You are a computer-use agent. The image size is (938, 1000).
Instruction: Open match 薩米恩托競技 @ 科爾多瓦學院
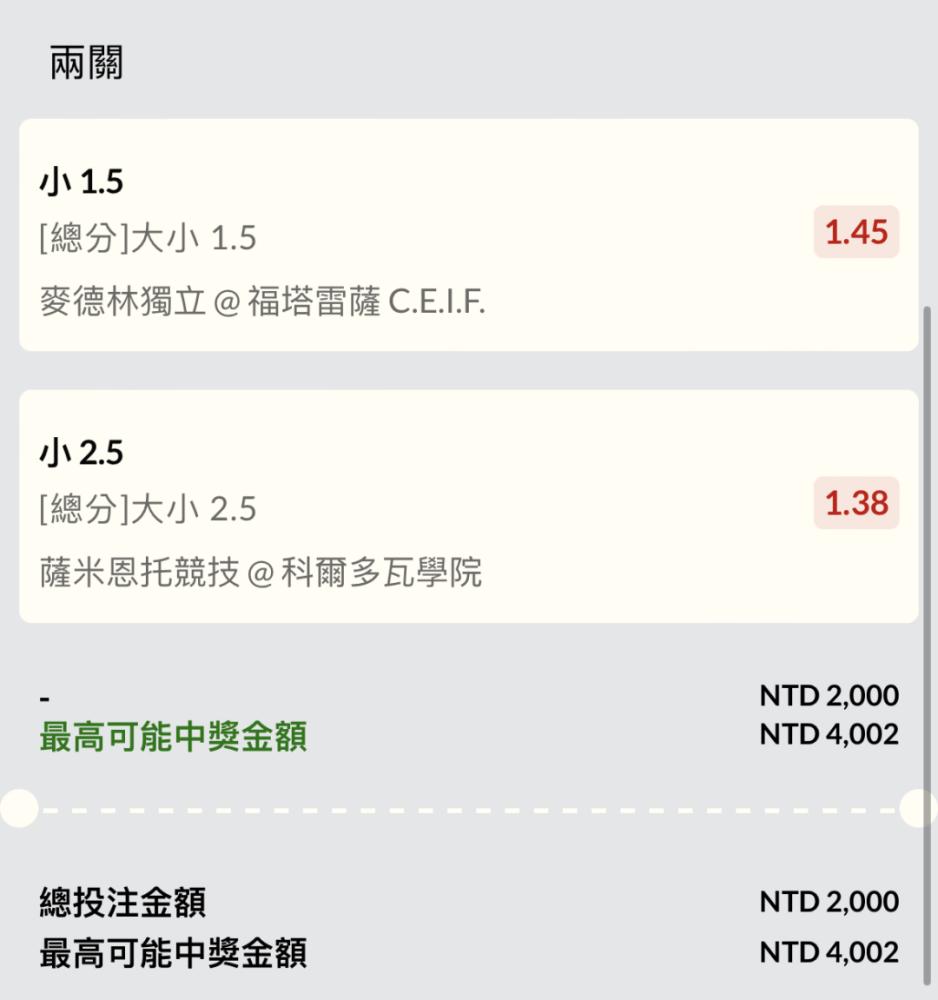260,572
